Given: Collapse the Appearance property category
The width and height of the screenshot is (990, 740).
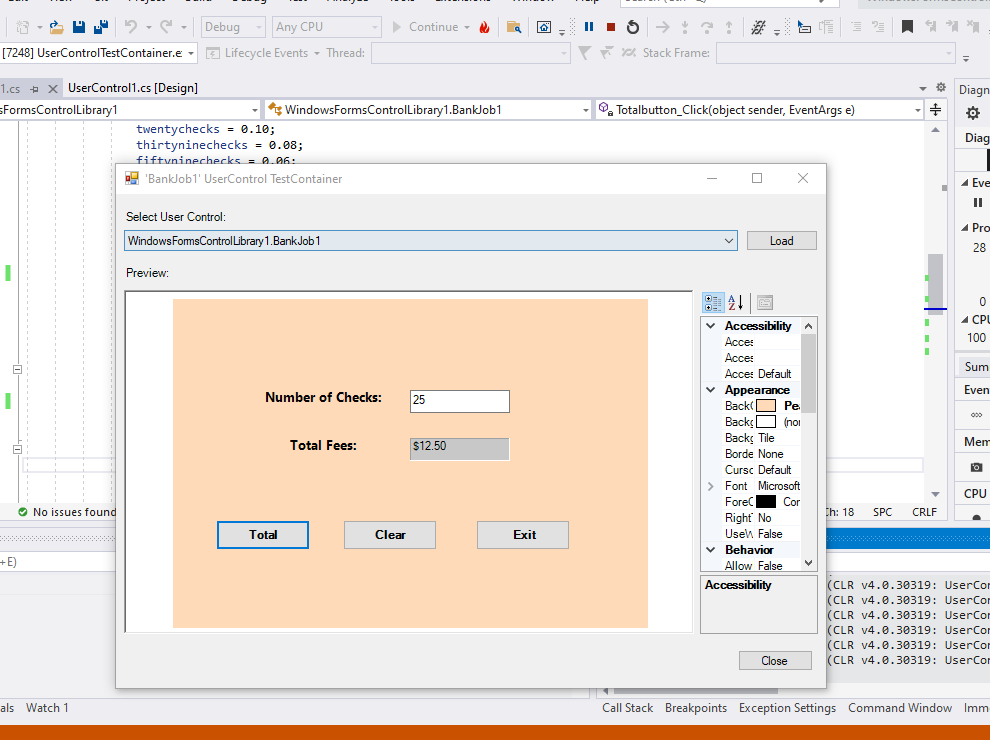Looking at the screenshot, I should [x=710, y=390].
